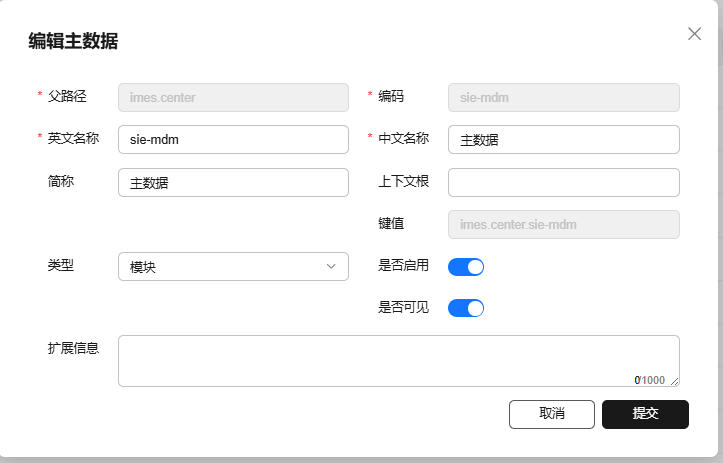Click the 取消 button
Viewport: 723px width, 463px height.
(x=552, y=414)
